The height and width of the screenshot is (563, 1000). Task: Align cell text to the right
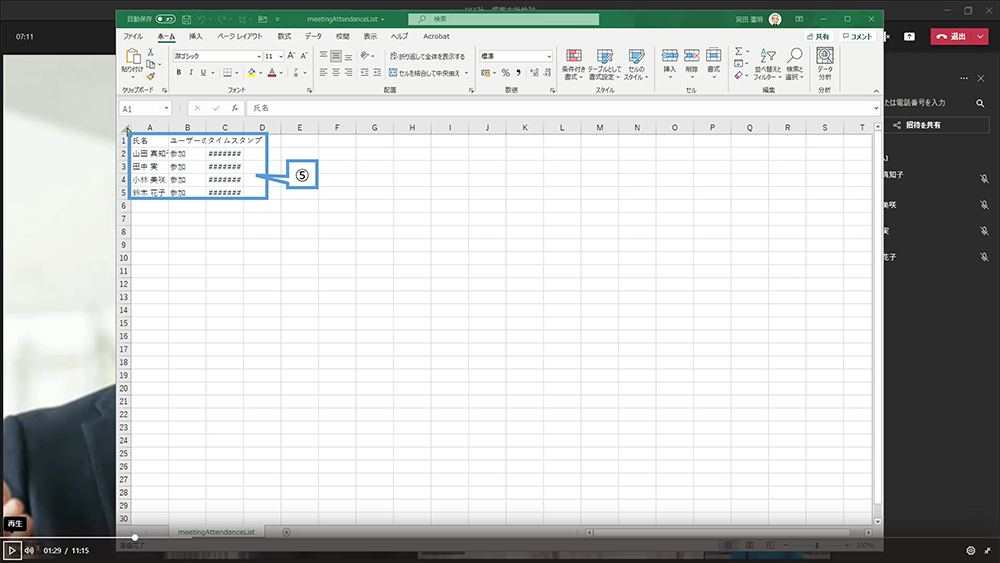point(348,73)
